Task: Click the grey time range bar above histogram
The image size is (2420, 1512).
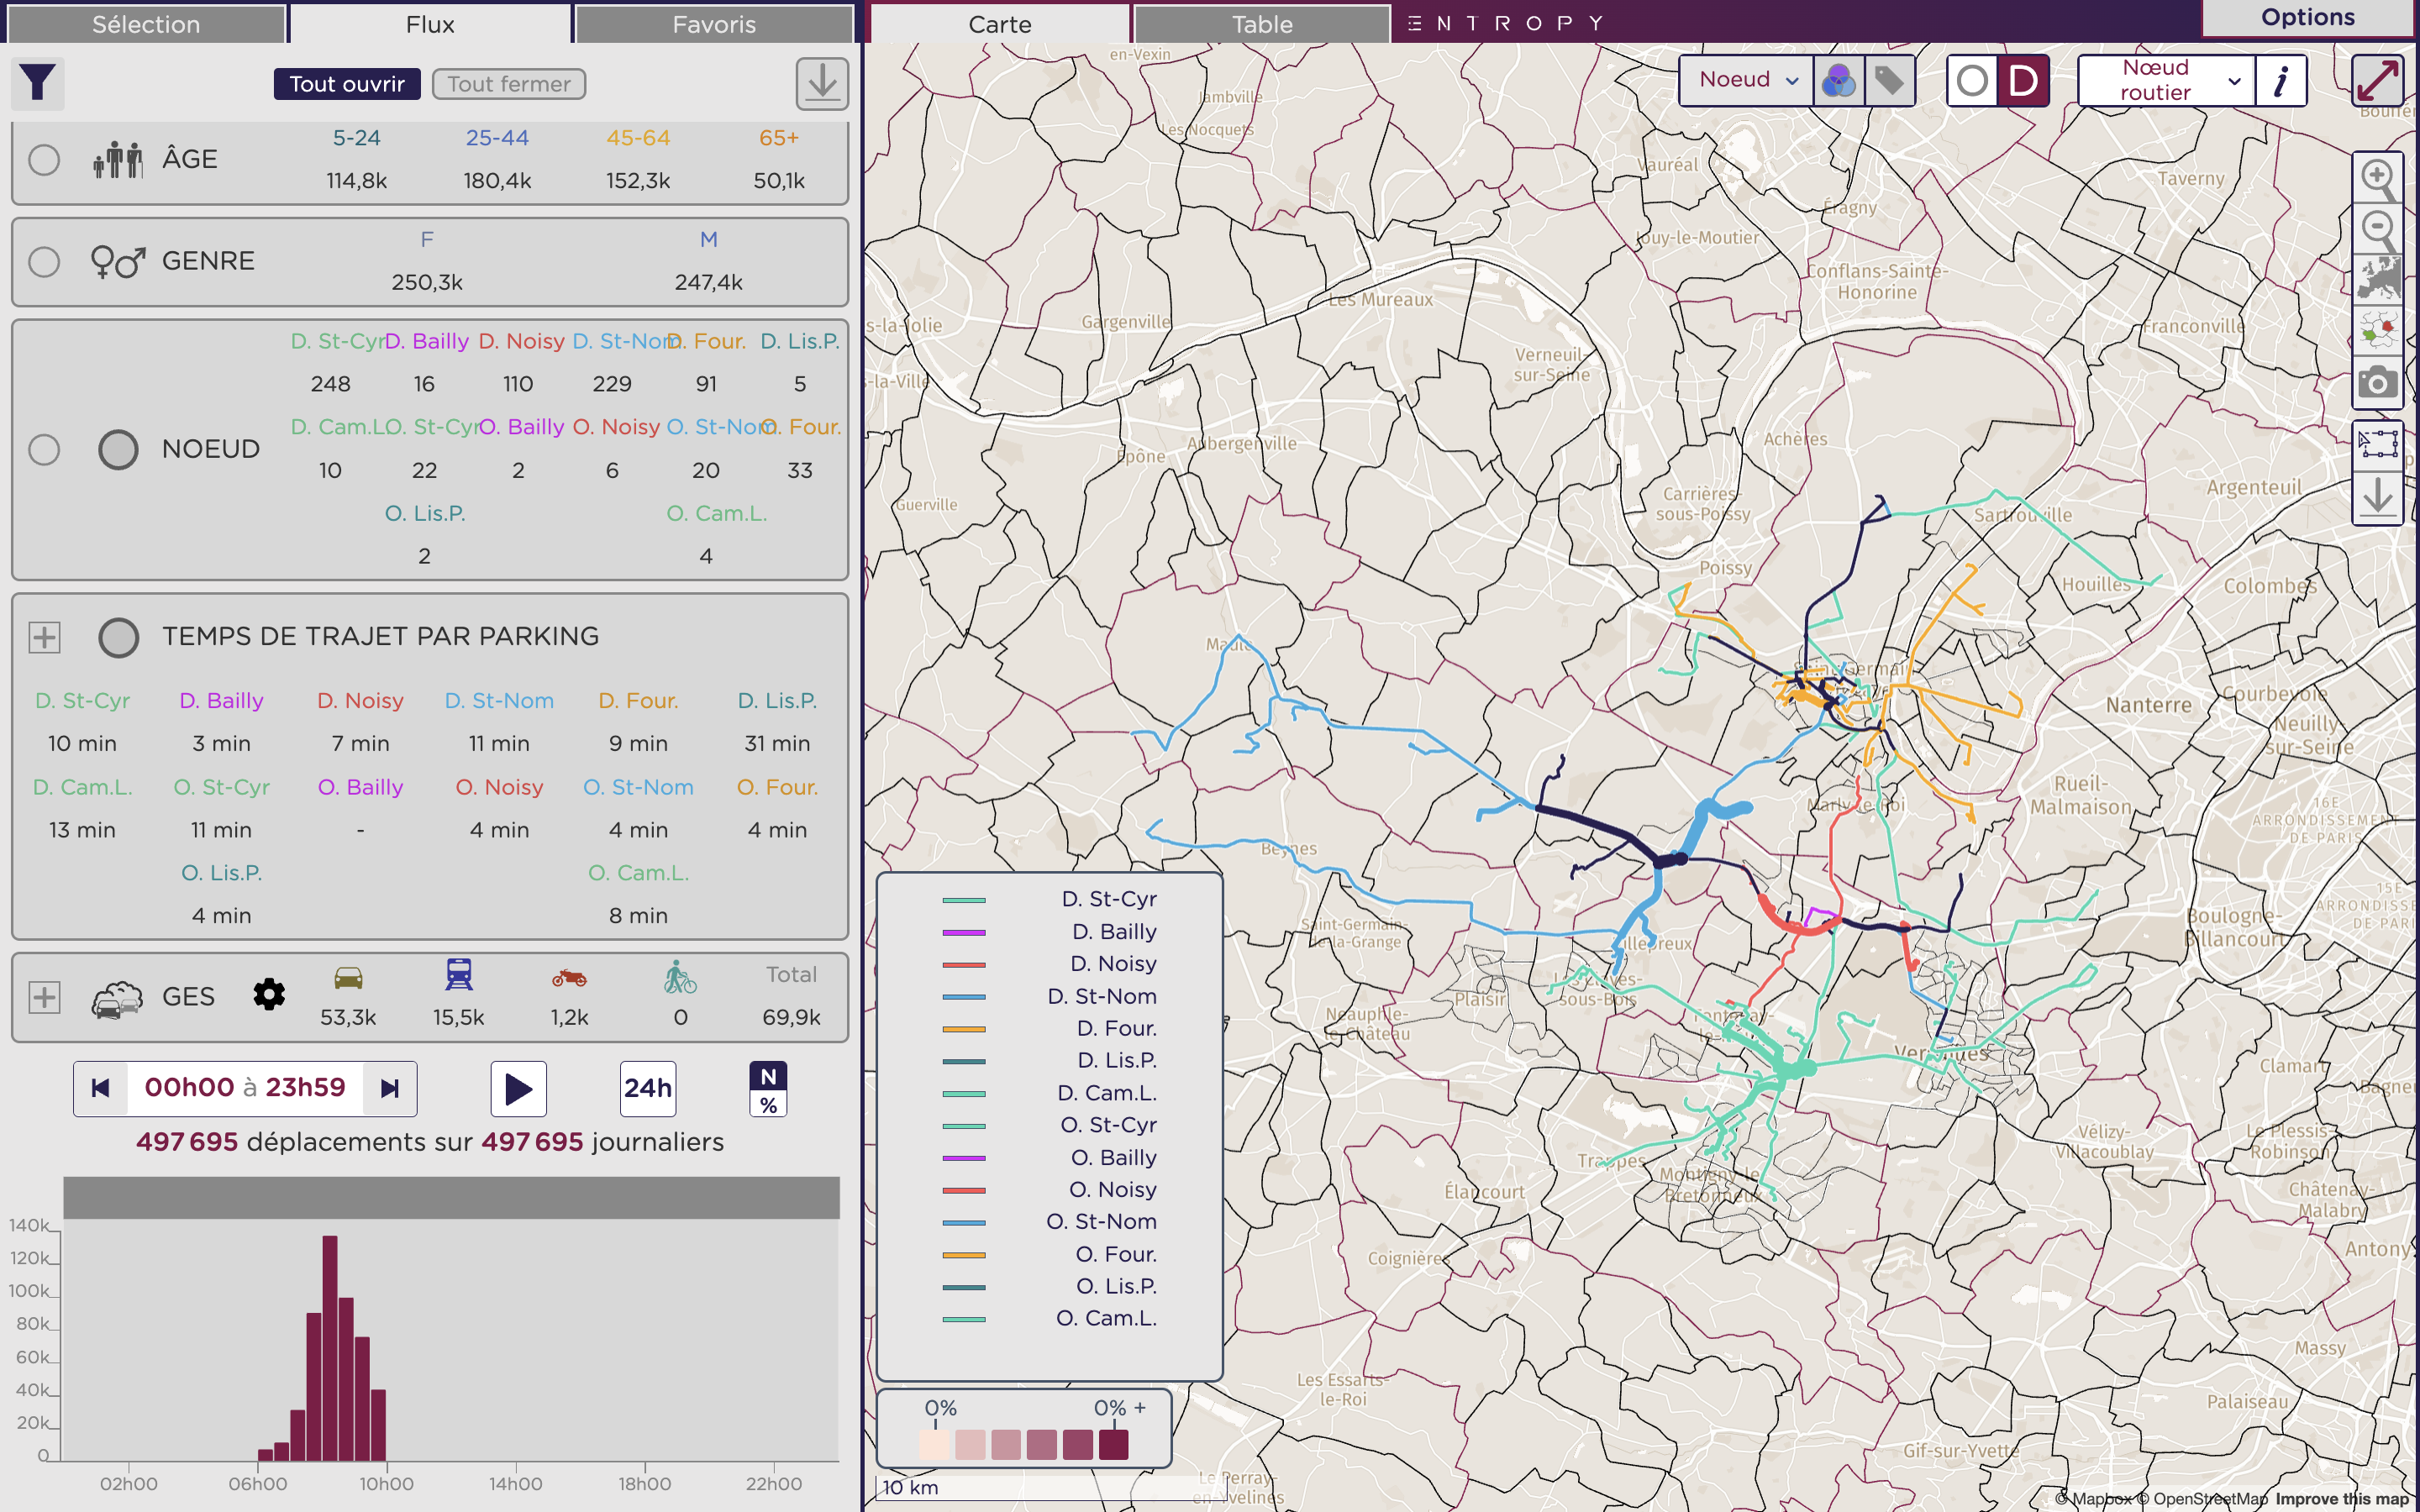Action: pyautogui.click(x=451, y=1197)
